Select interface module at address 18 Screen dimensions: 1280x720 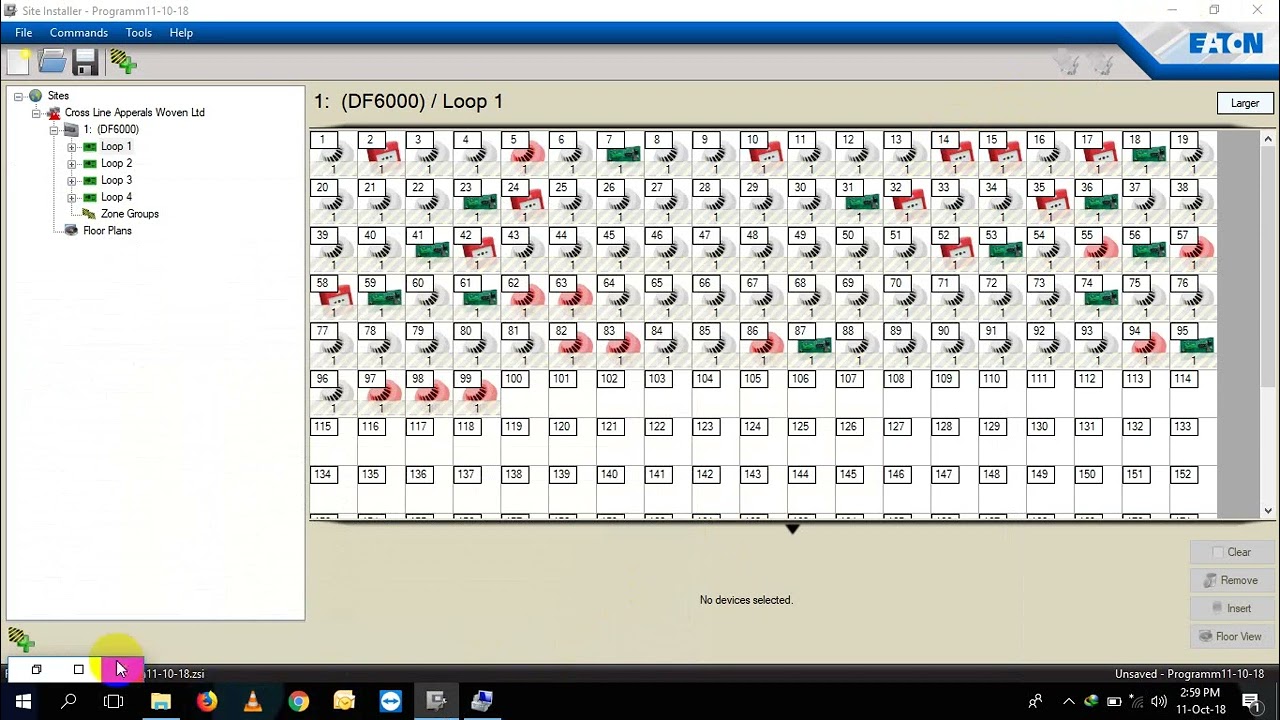1147,155
